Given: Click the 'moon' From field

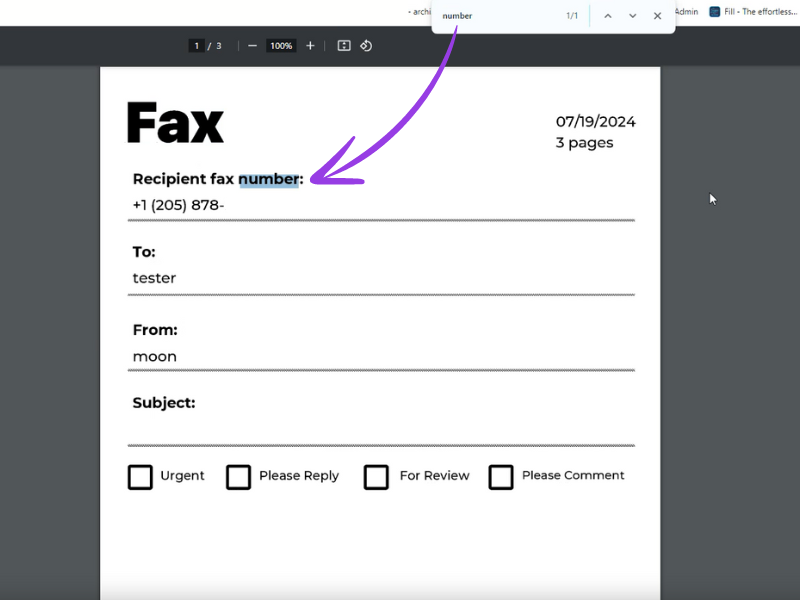Looking at the screenshot, I should coord(154,356).
